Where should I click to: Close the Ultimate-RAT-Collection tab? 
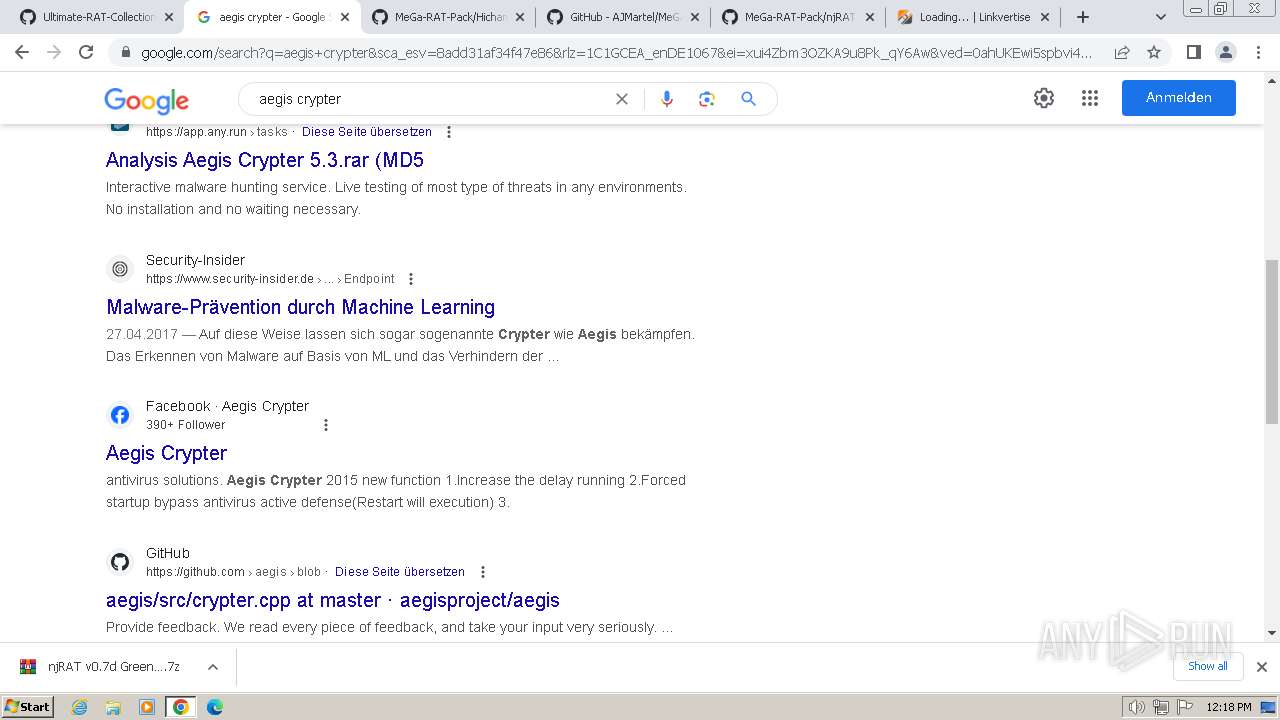(x=169, y=17)
